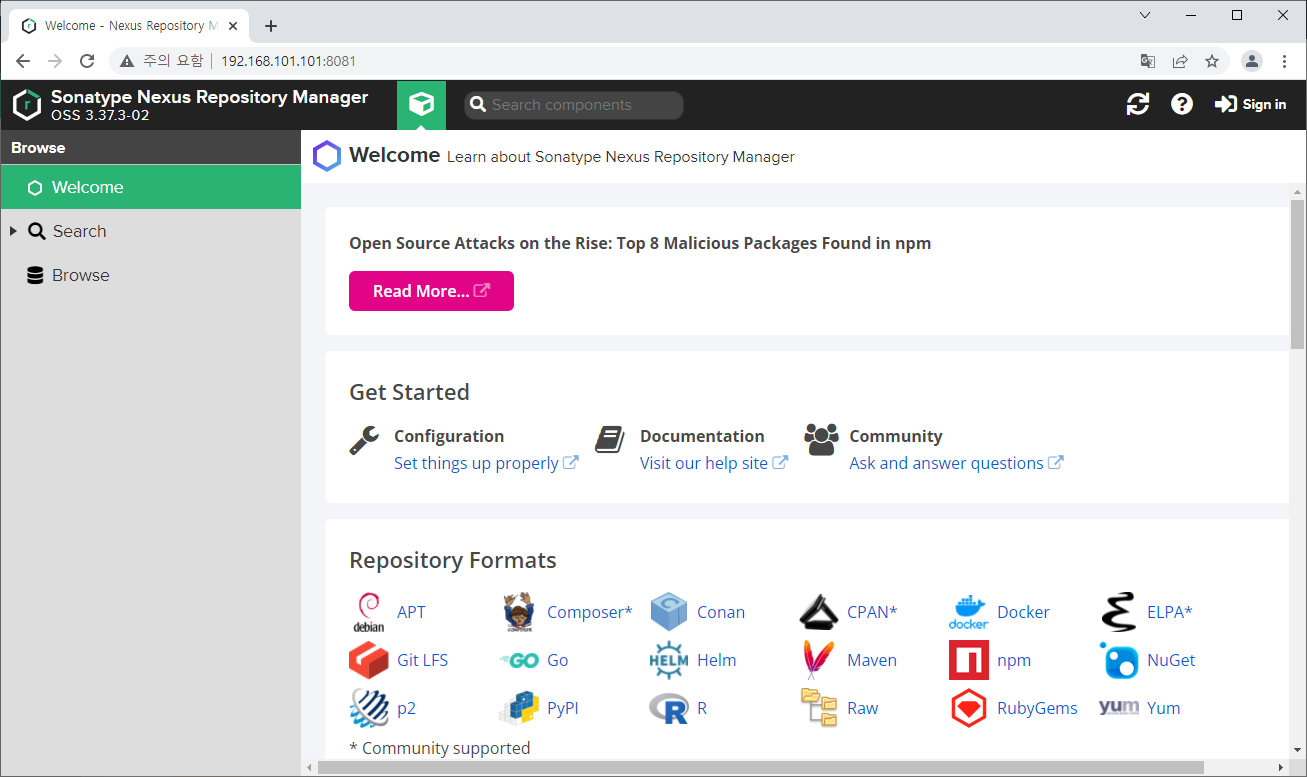Click the Helm wheel logo
1307x777 pixels.
[668, 660]
